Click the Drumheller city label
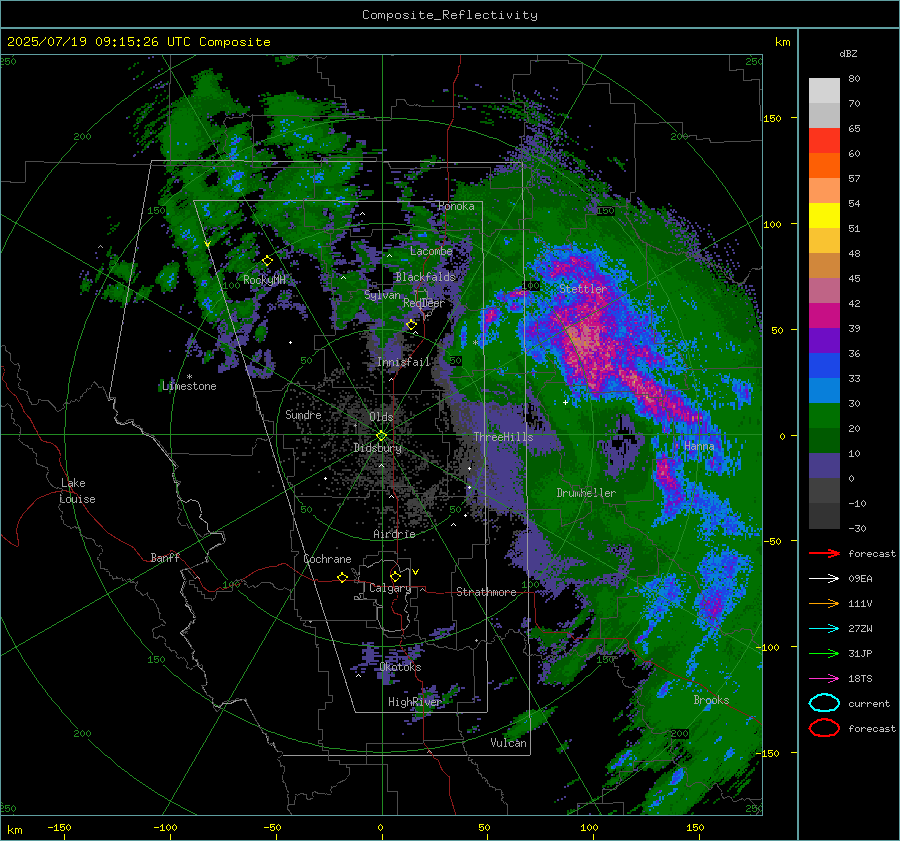 click(x=586, y=493)
